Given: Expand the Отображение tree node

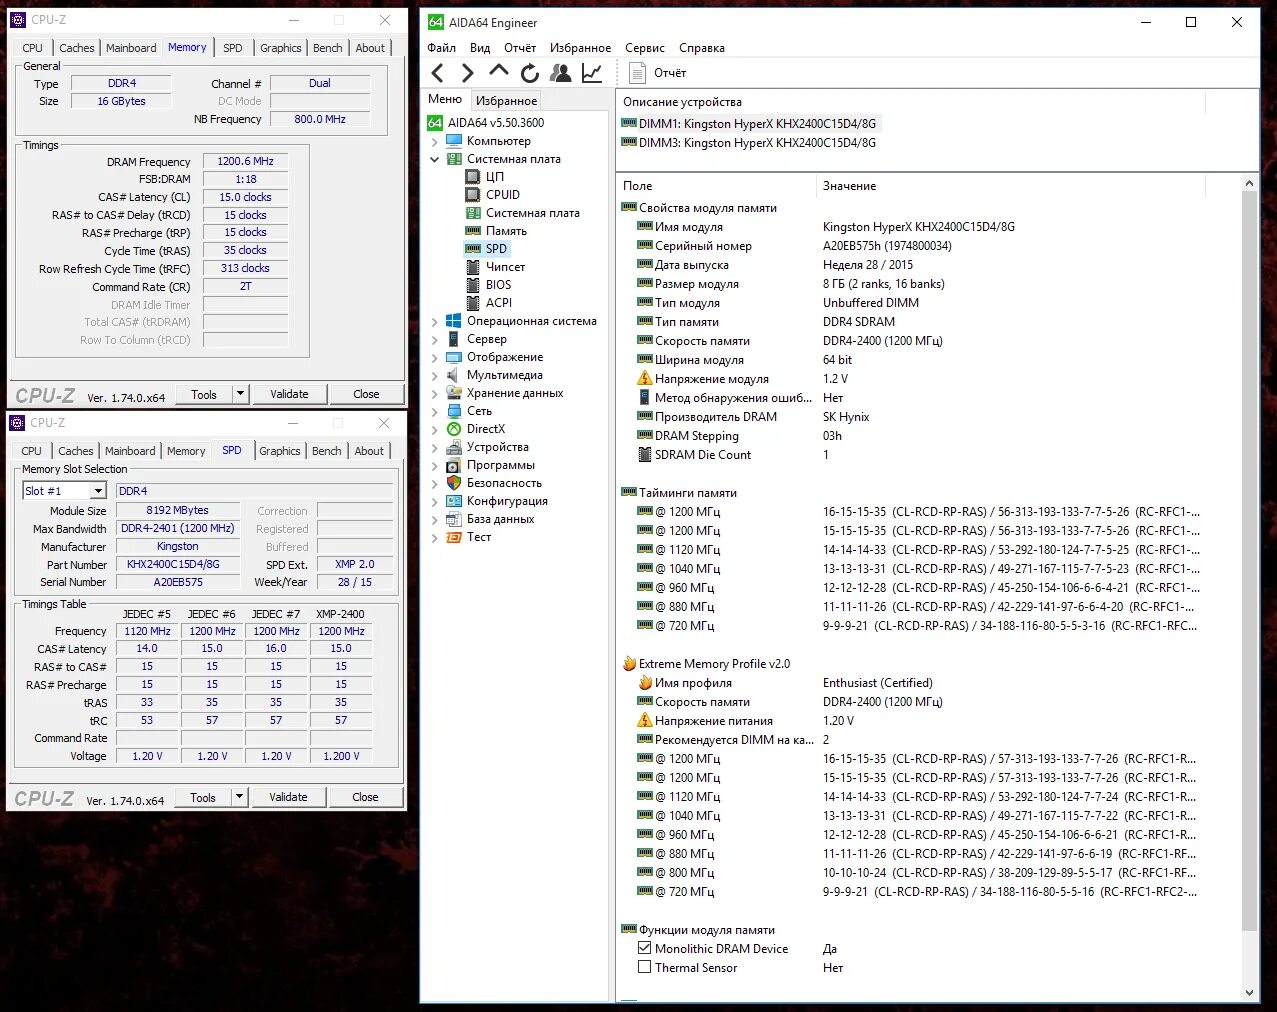Looking at the screenshot, I should [x=435, y=357].
